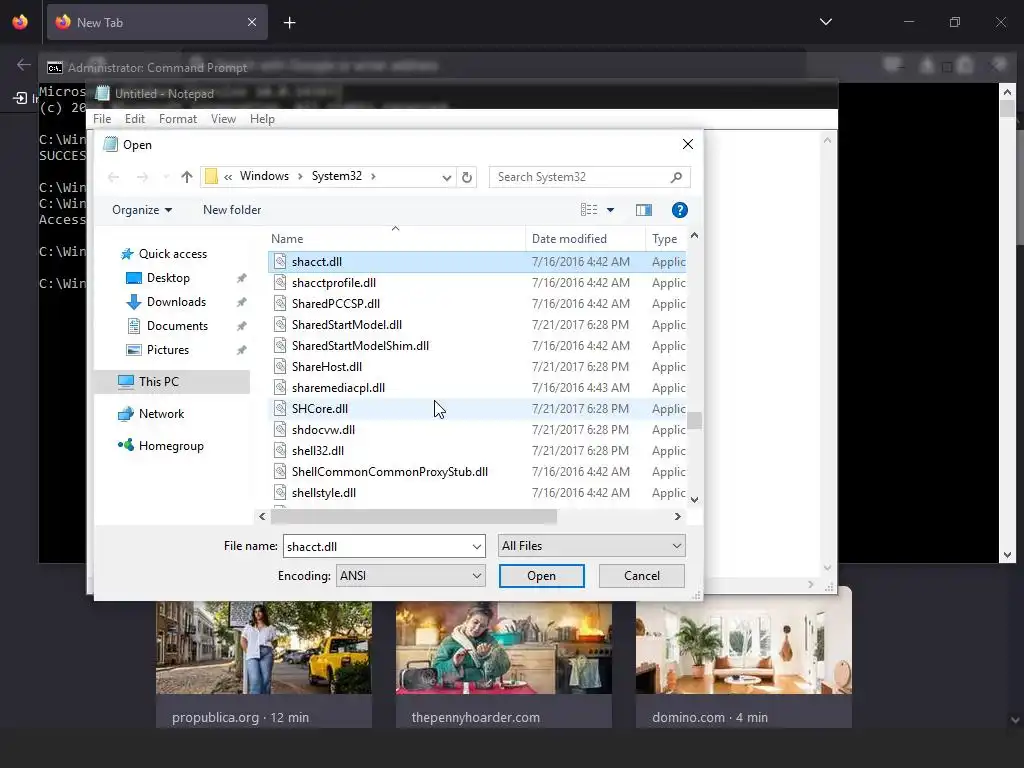This screenshot has height=768, width=1024.
Task: Click the Pictures icon in sidebar
Action: (x=133, y=350)
